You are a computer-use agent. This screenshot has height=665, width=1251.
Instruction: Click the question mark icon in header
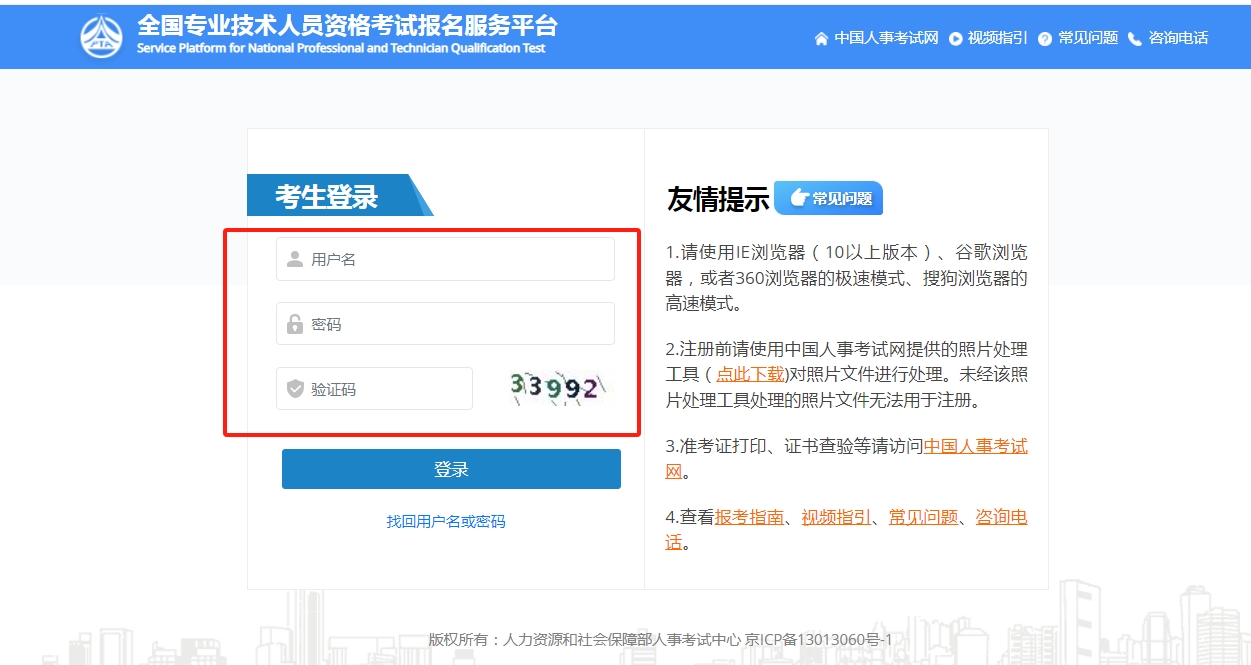click(x=1045, y=39)
